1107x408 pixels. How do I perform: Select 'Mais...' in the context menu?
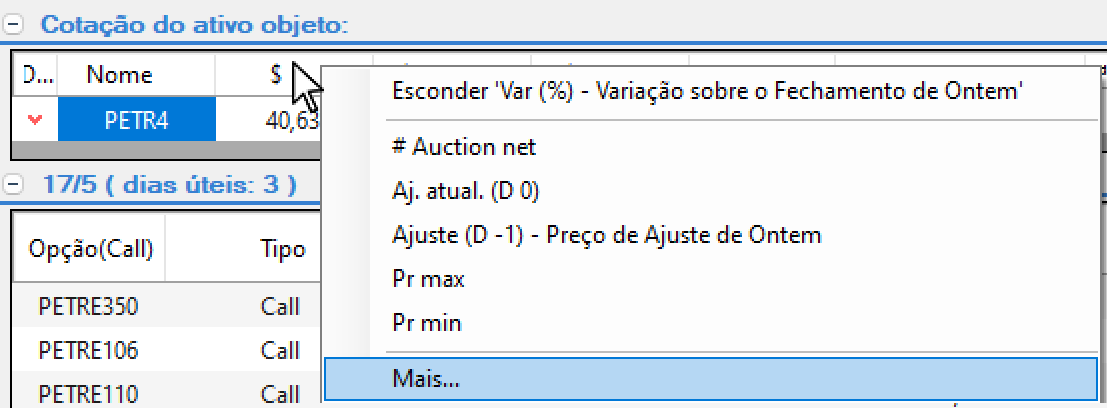point(712,379)
